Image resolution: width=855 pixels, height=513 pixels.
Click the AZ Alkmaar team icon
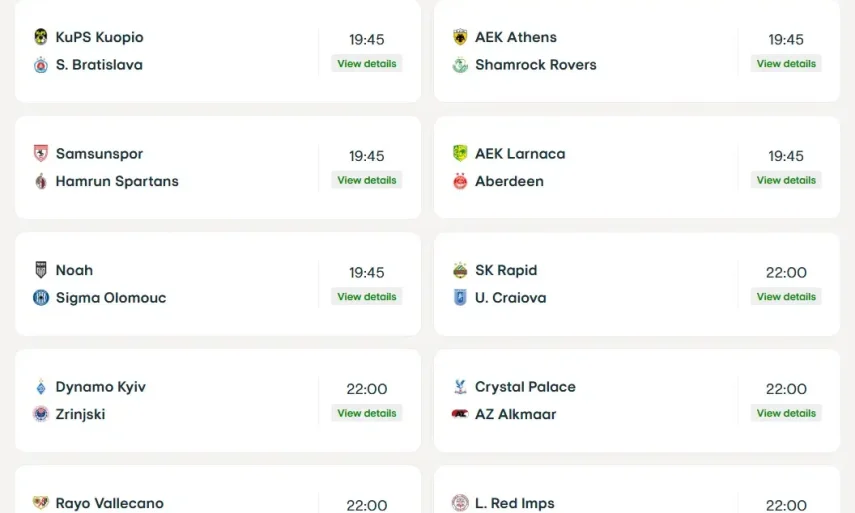(x=460, y=414)
